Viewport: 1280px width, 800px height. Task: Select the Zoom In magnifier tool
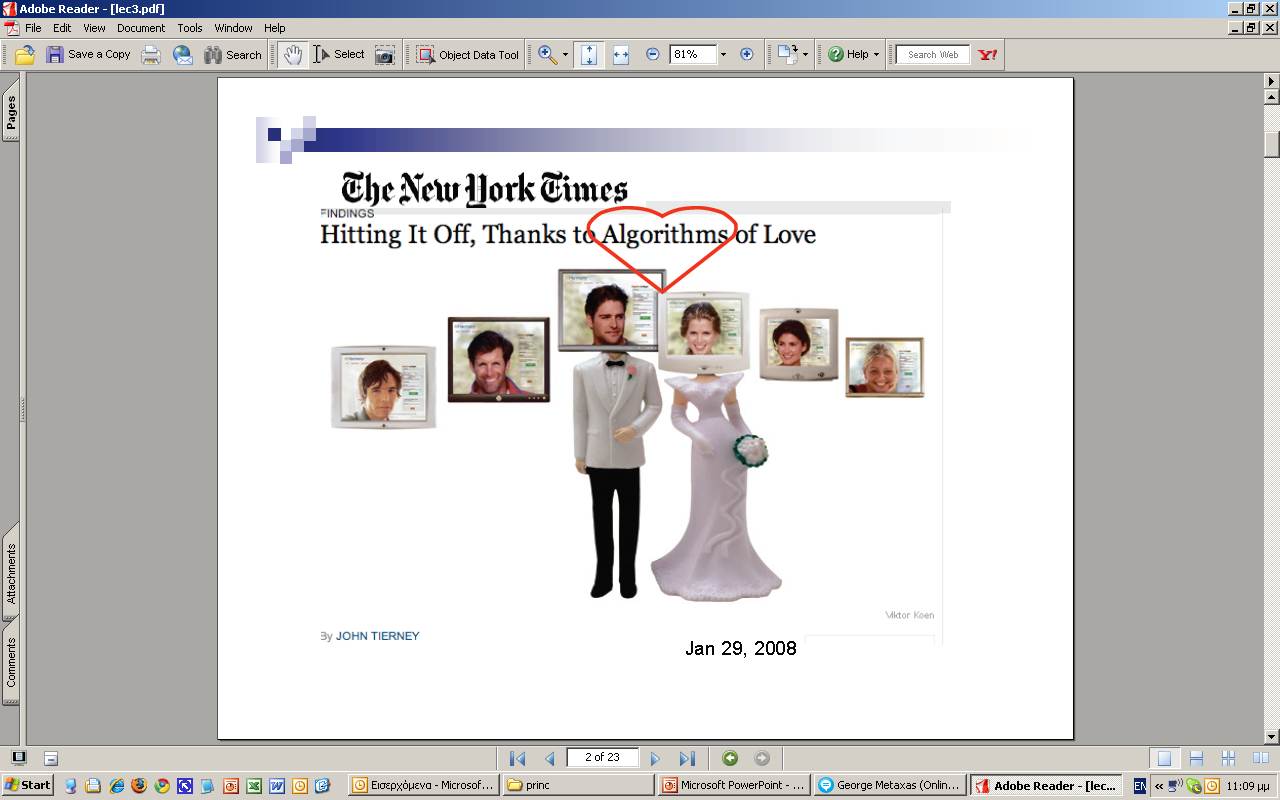(547, 55)
